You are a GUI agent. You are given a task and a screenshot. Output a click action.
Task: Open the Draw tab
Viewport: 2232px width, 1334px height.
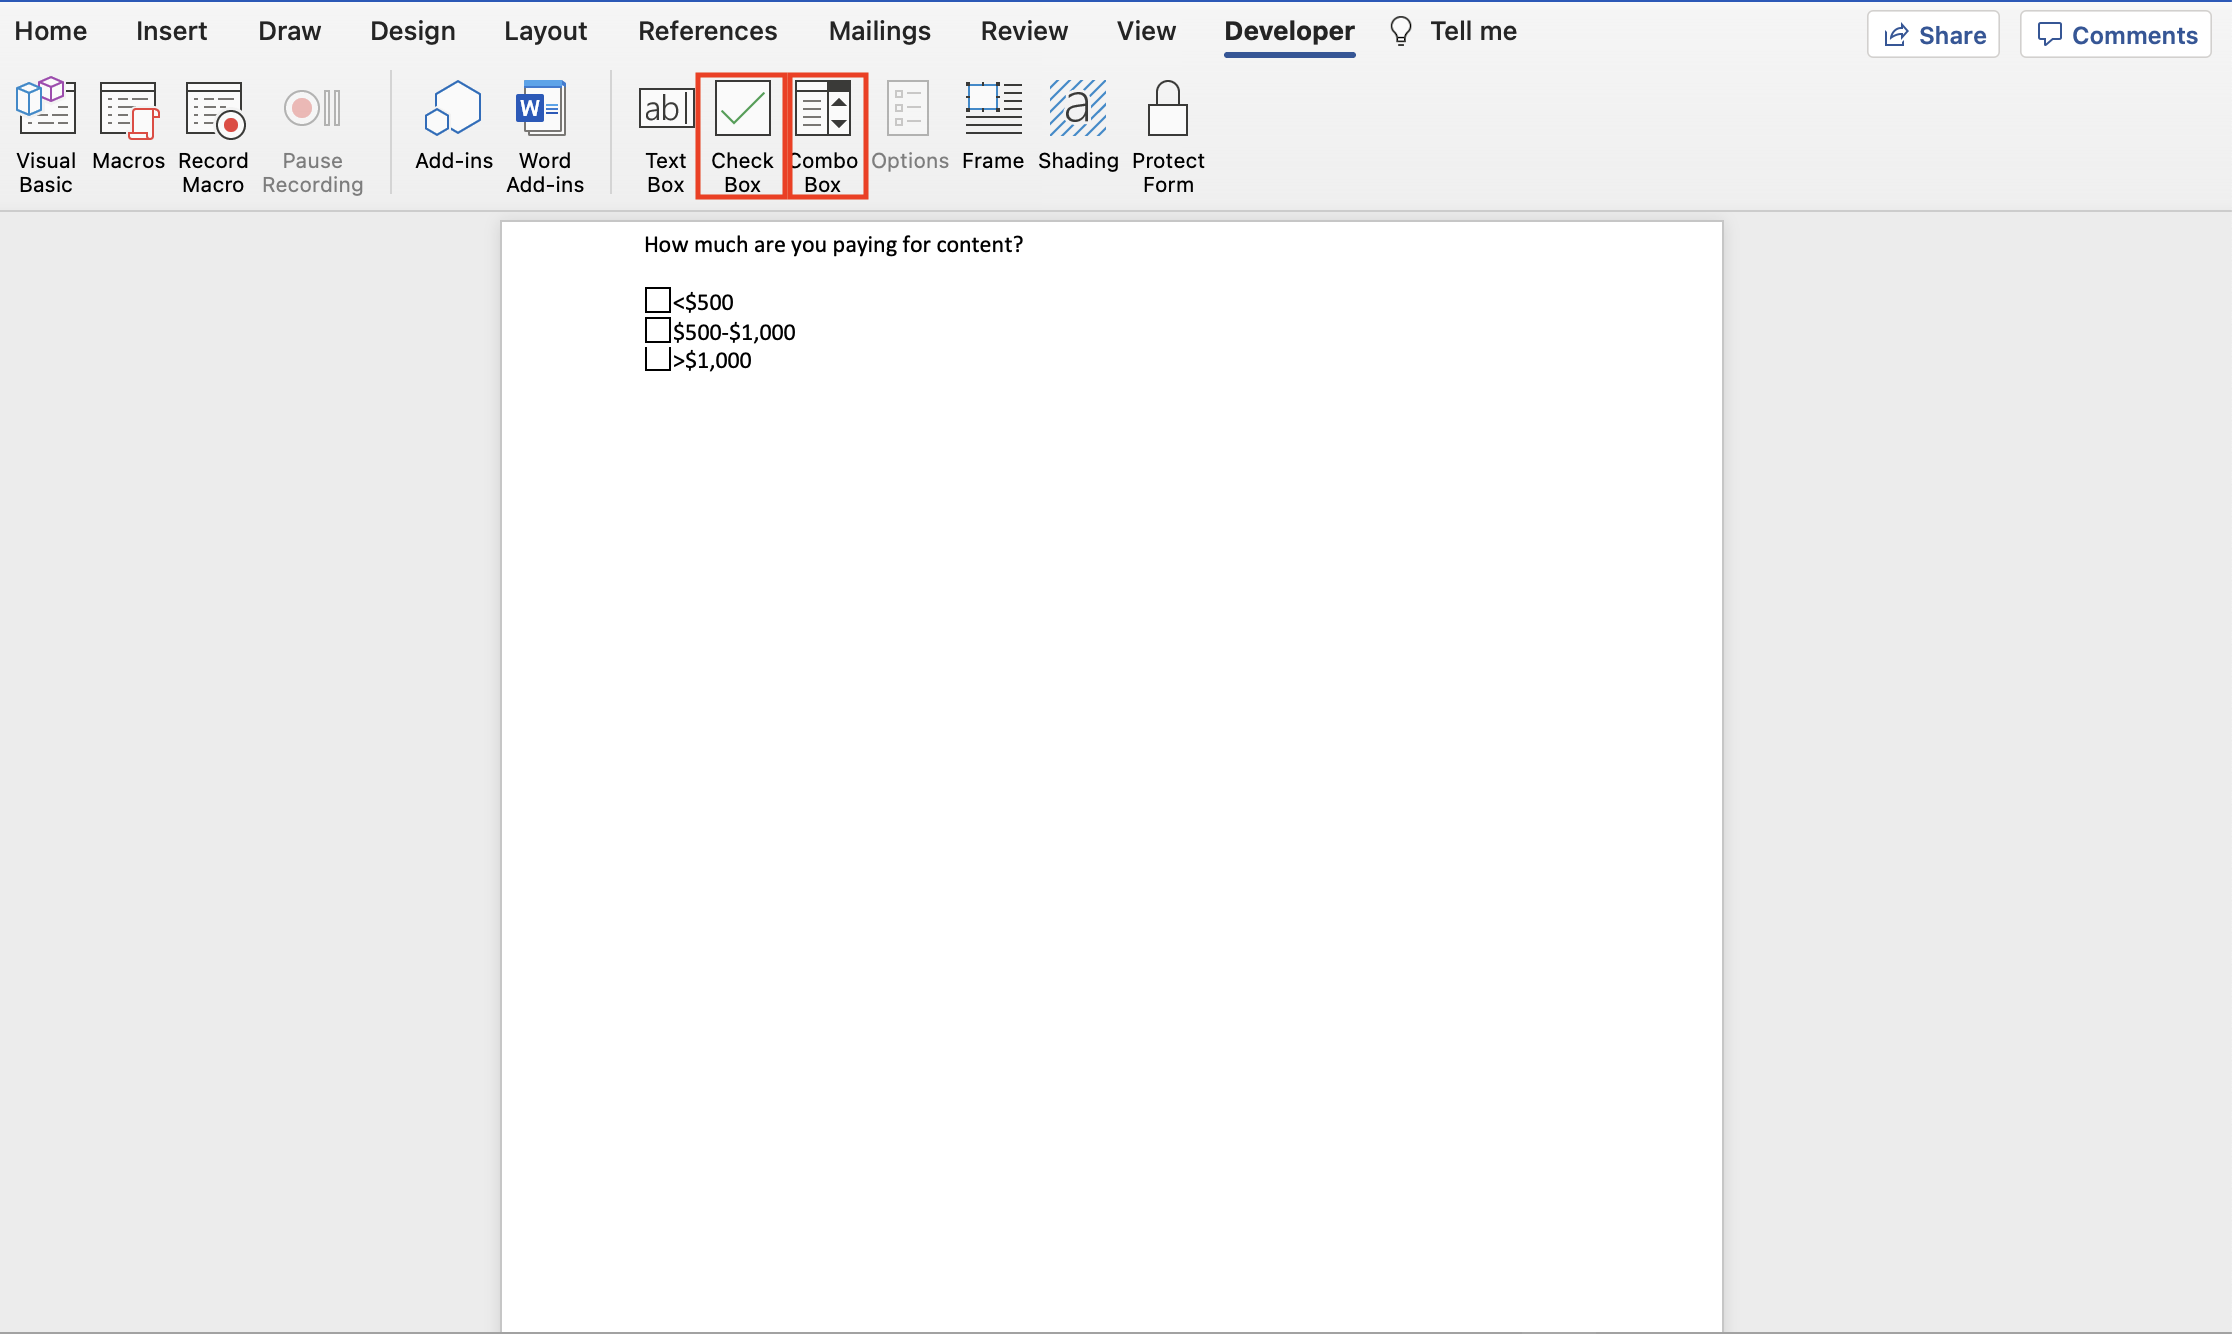coord(290,31)
